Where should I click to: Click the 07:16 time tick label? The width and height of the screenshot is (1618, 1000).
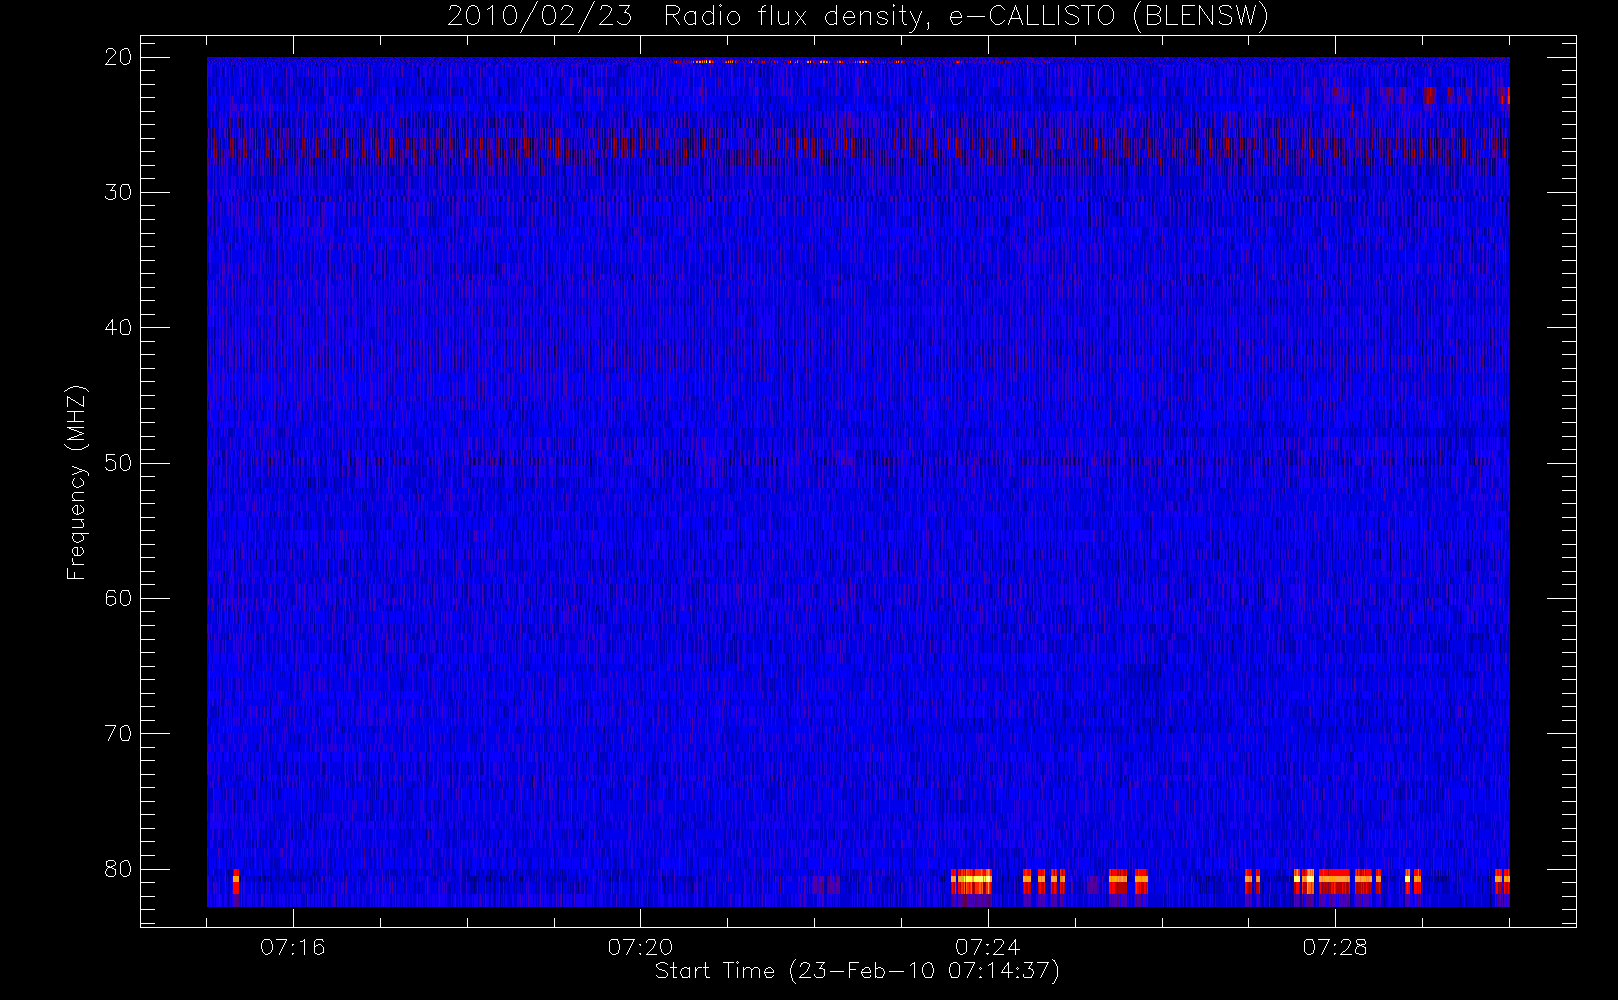pyautogui.click(x=293, y=947)
